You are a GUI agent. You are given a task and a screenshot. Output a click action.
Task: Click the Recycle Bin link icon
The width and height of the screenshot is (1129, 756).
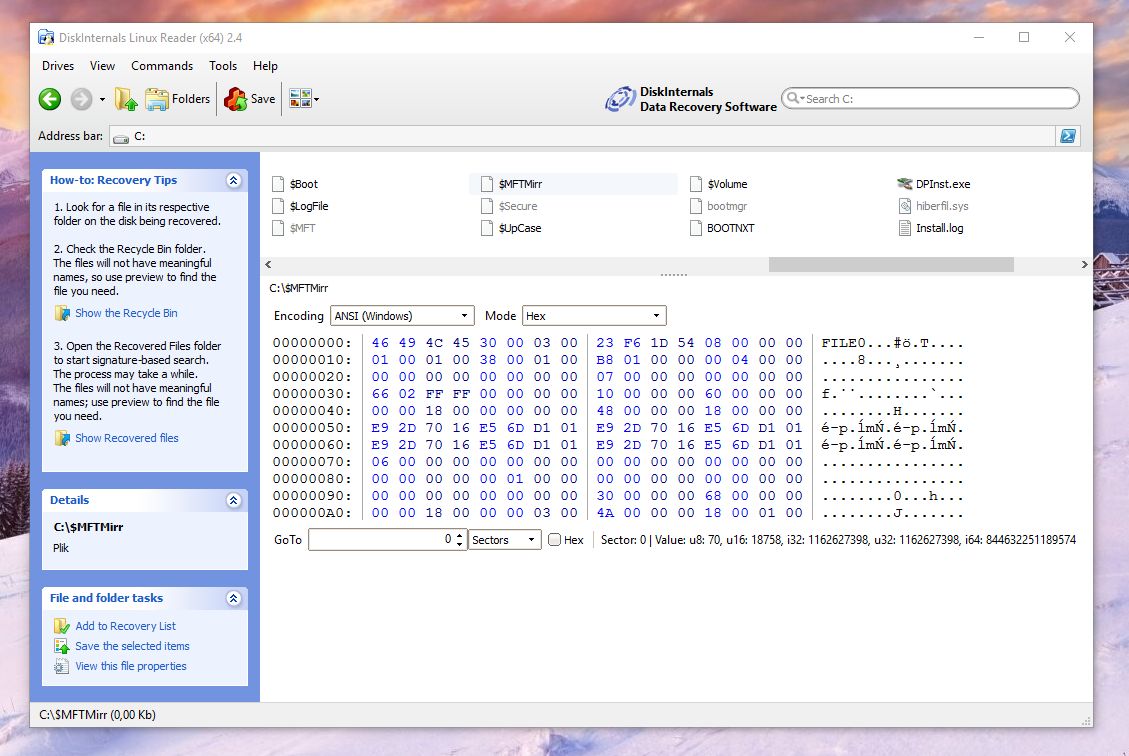point(62,313)
